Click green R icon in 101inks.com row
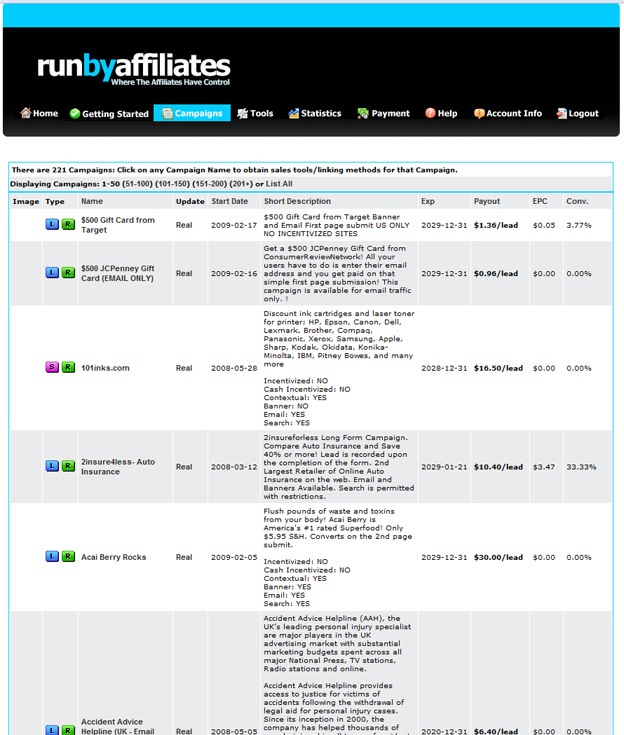The image size is (624, 735). pos(68,367)
